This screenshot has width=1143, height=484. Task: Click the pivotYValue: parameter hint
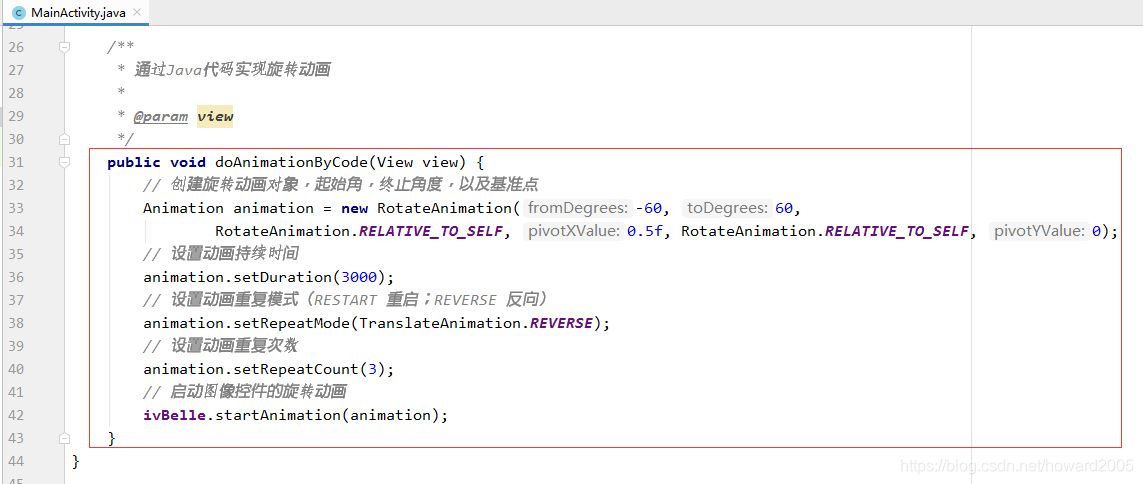[x=1039, y=232]
